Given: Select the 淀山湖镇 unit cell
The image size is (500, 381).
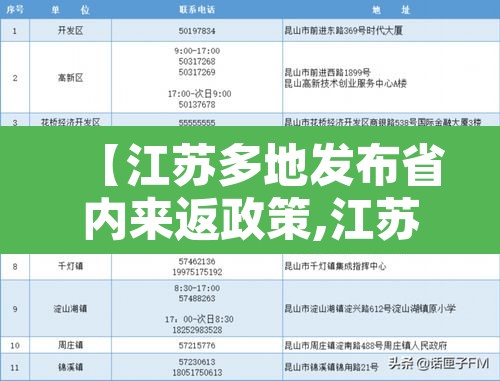Looking at the screenshot, I should 70,309.
